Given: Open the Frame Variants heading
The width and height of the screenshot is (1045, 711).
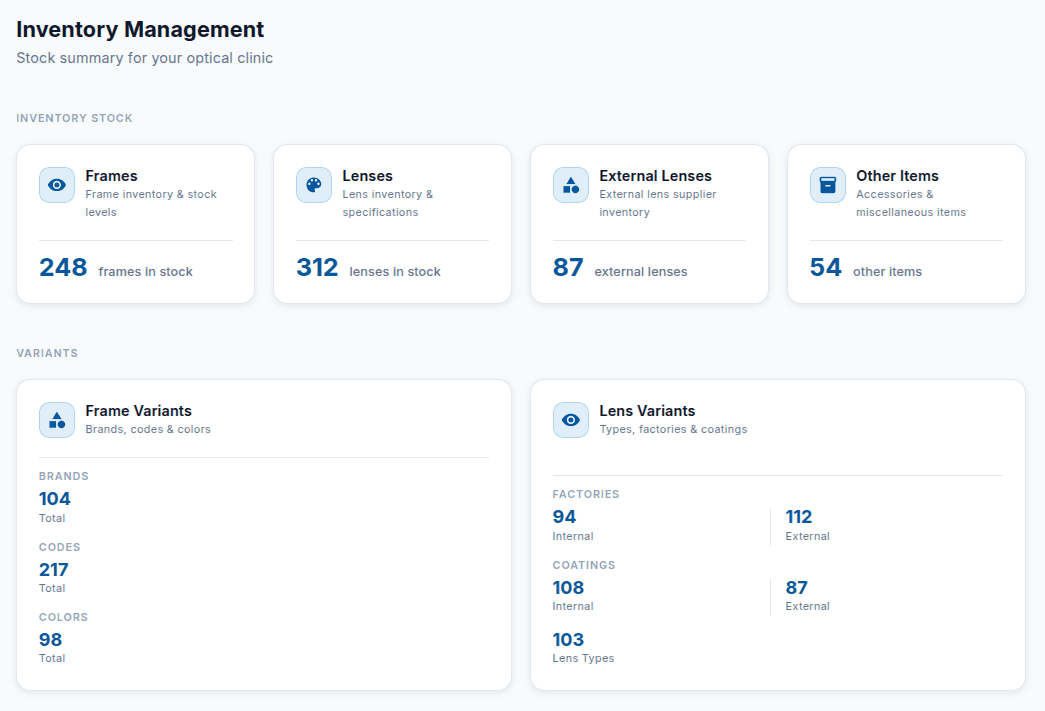Looking at the screenshot, I should [138, 410].
